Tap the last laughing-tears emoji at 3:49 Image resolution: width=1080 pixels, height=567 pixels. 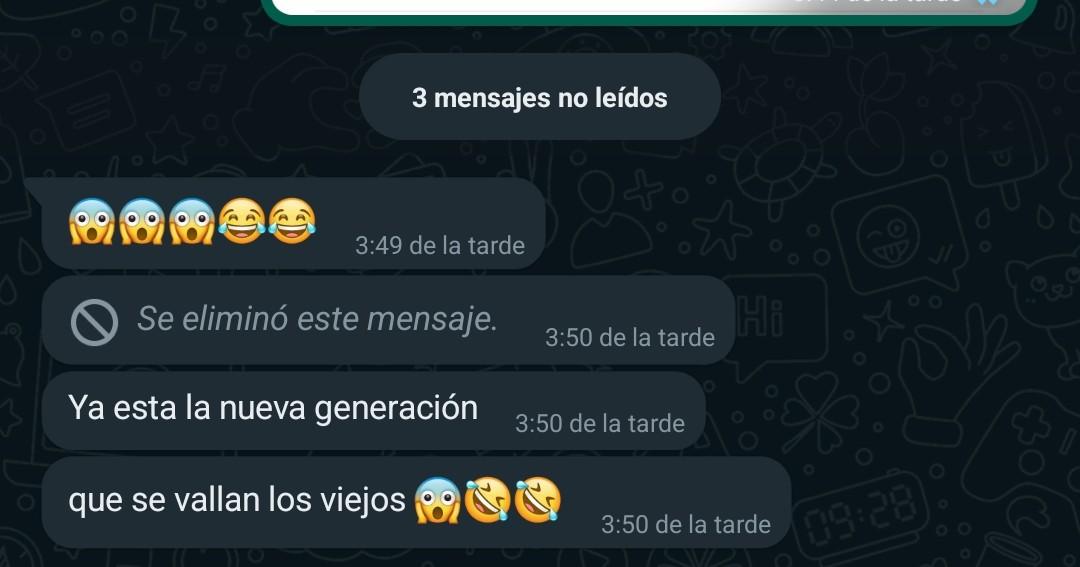coord(292,222)
